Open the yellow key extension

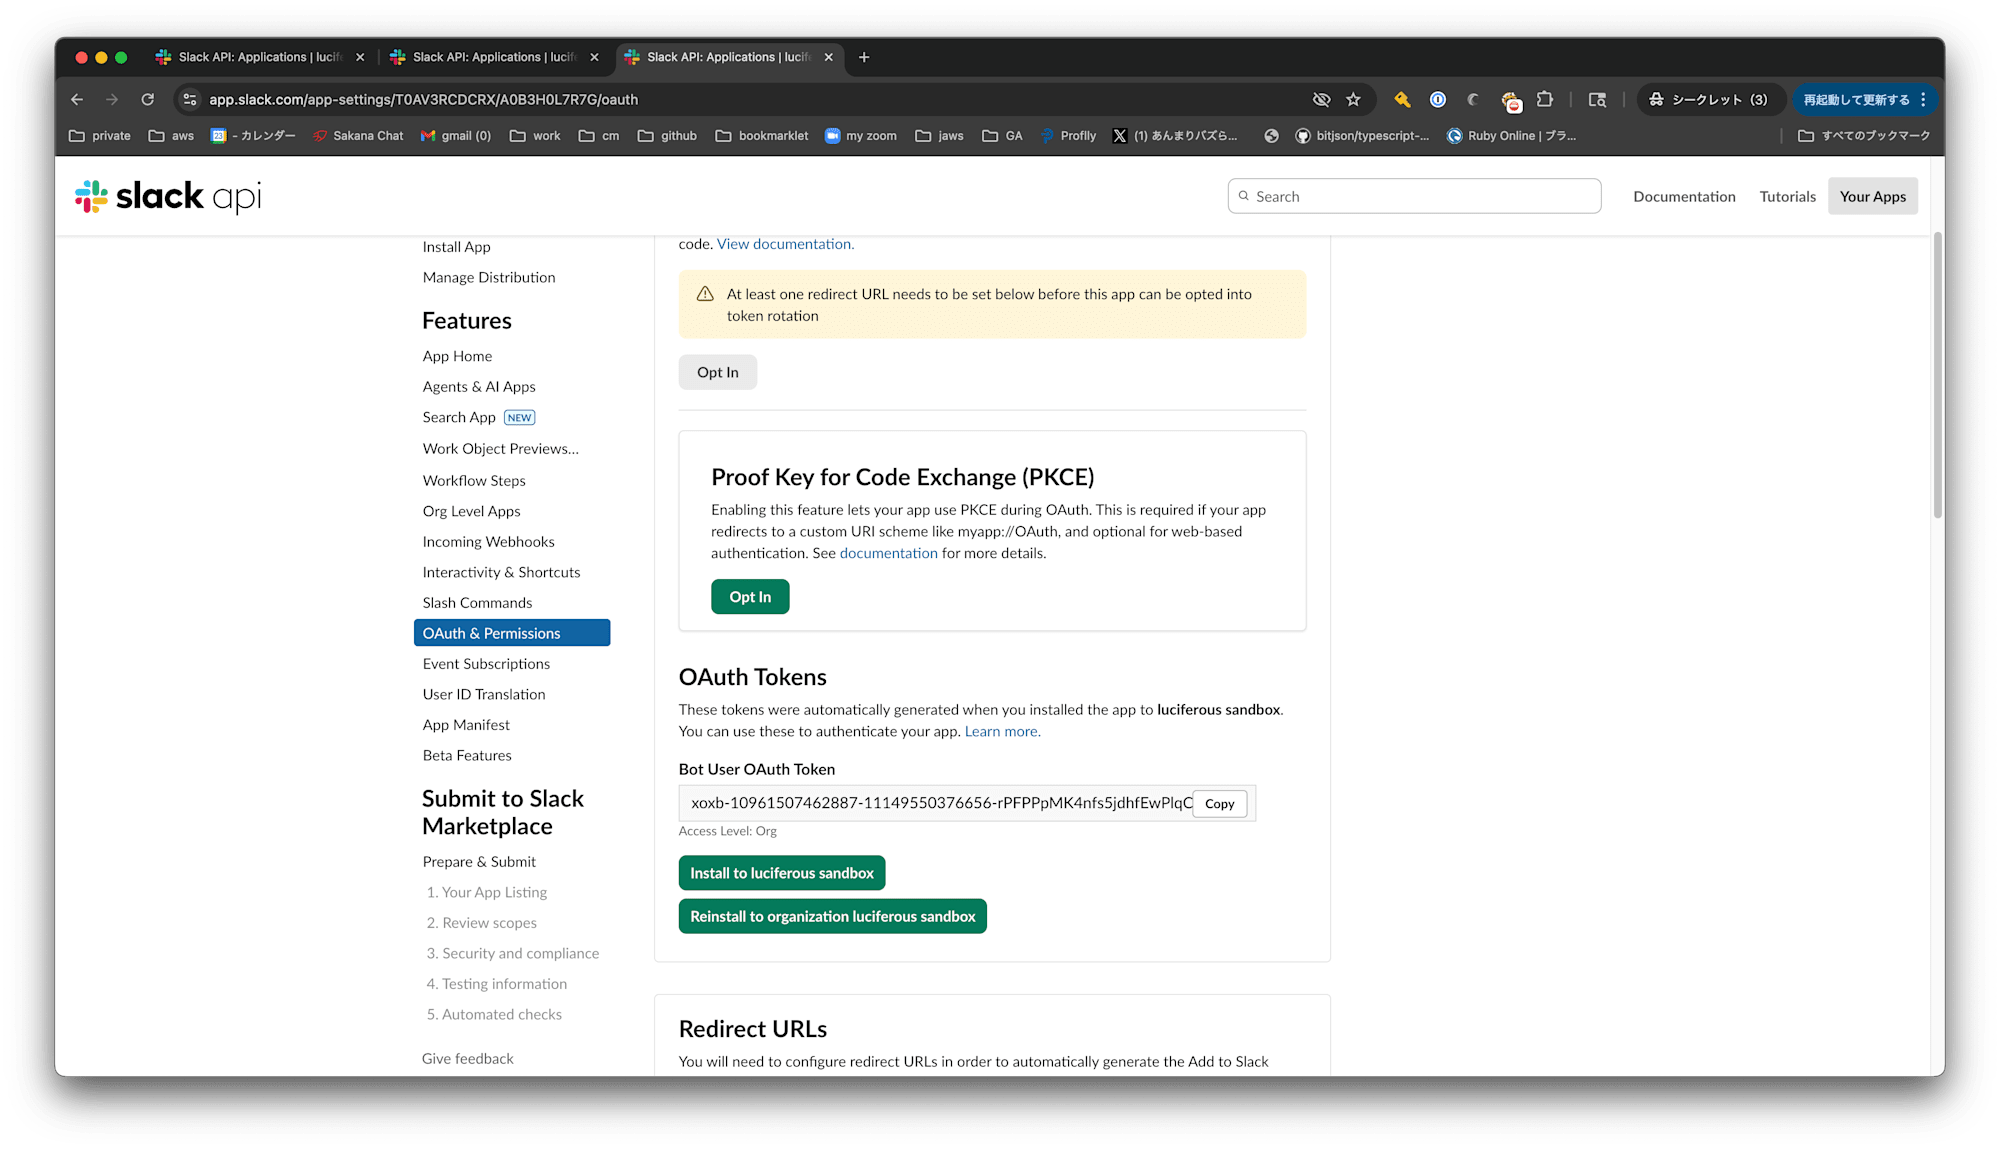(1402, 99)
